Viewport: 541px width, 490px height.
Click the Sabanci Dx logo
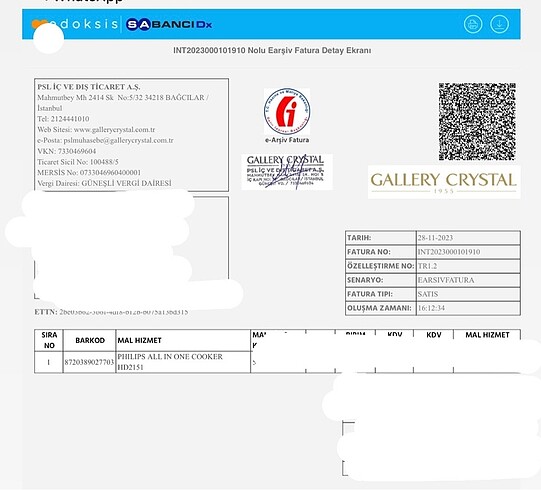click(x=169, y=24)
